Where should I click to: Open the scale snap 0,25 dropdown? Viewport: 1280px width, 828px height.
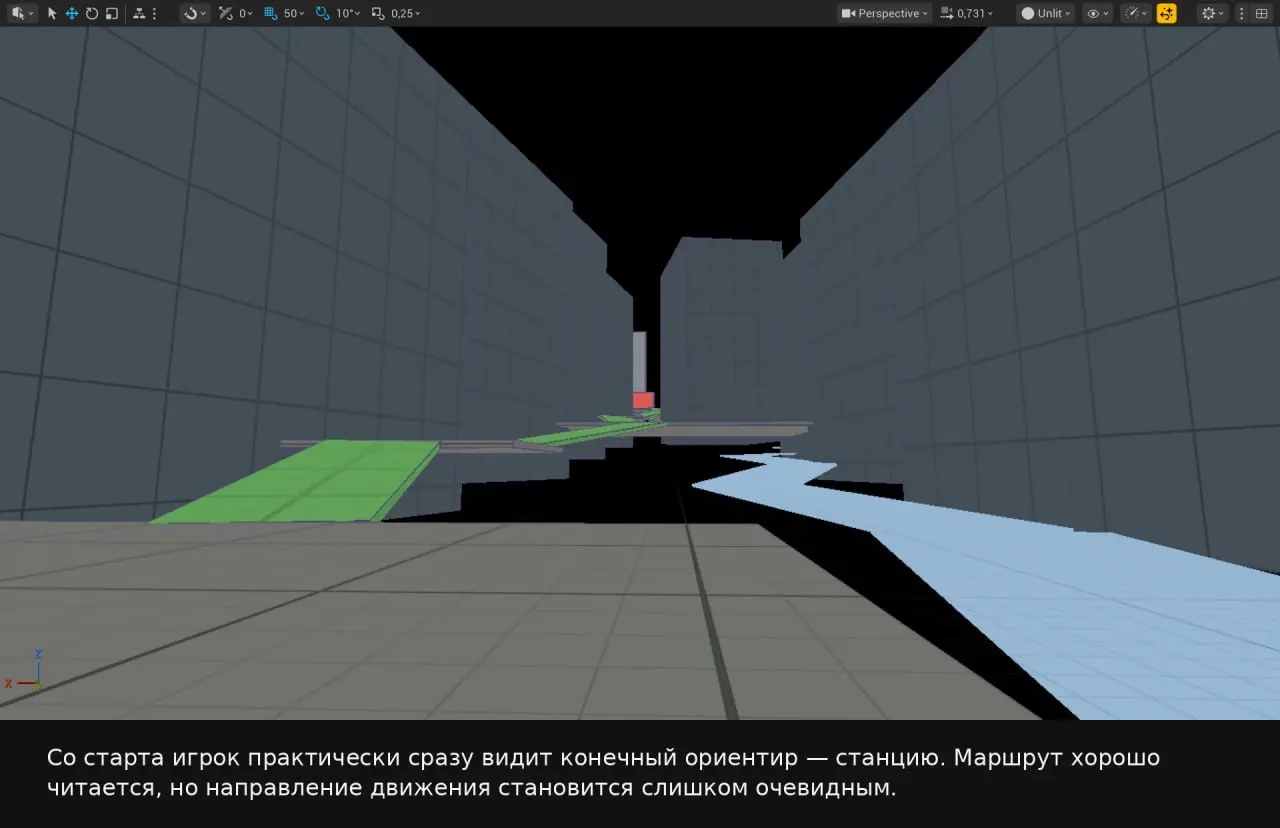point(406,13)
